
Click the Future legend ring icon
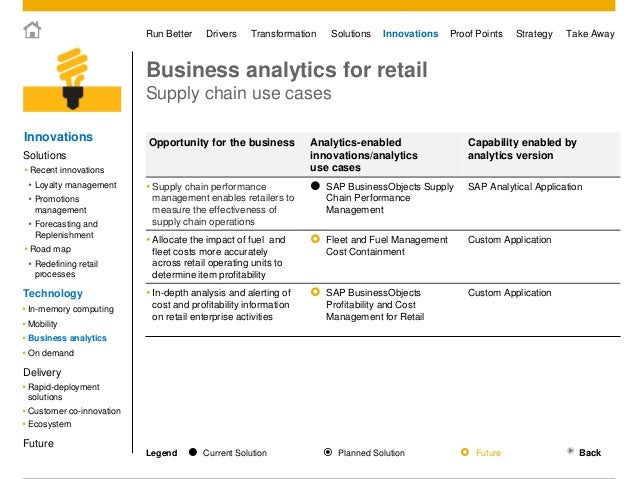point(465,452)
